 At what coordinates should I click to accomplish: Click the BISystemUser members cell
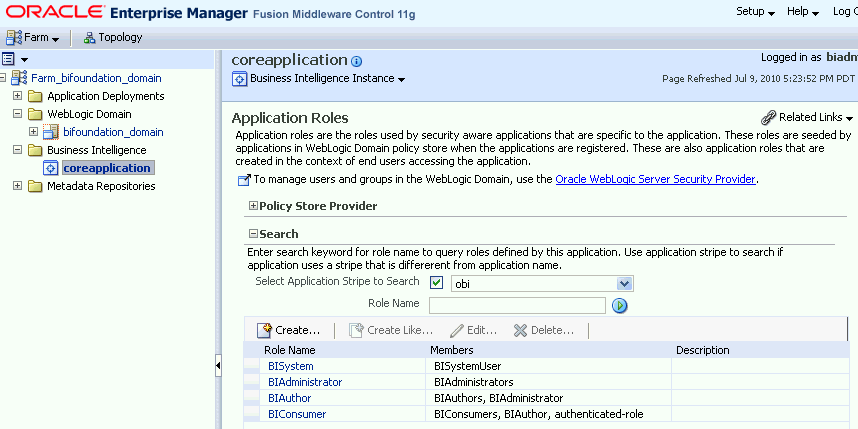coord(548,366)
